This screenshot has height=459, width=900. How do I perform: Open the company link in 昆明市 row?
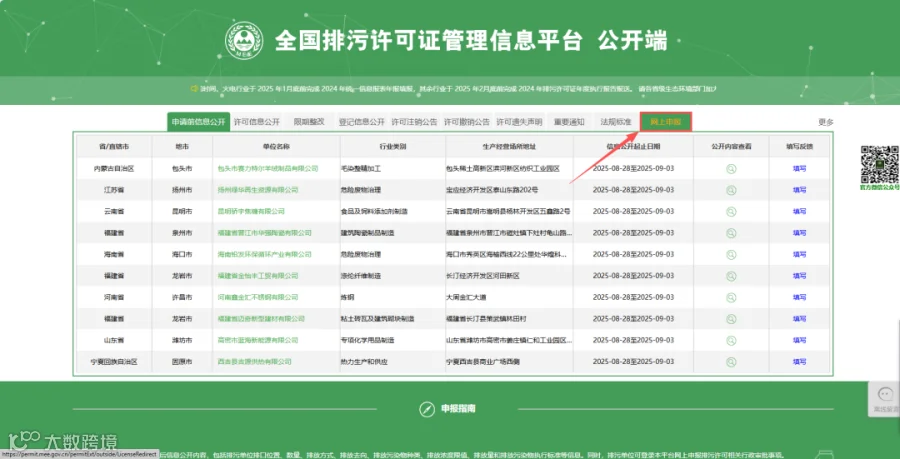[251, 211]
